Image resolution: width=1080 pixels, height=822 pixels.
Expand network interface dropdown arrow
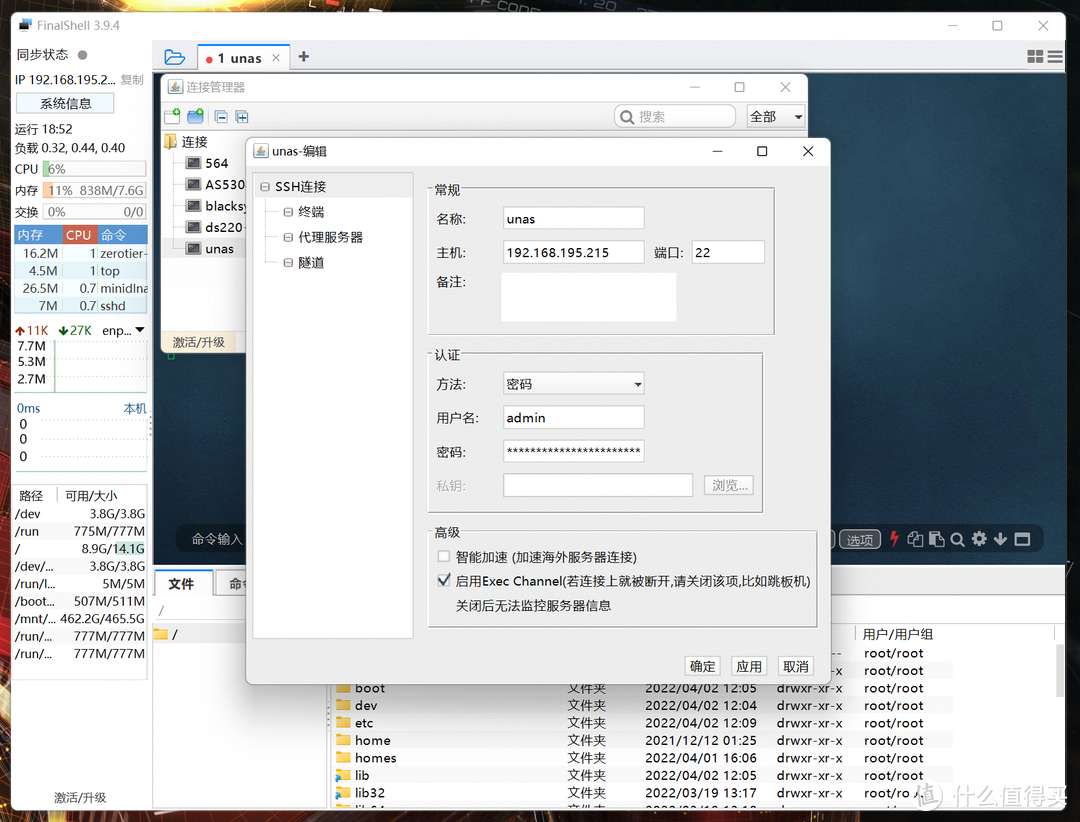tap(140, 330)
